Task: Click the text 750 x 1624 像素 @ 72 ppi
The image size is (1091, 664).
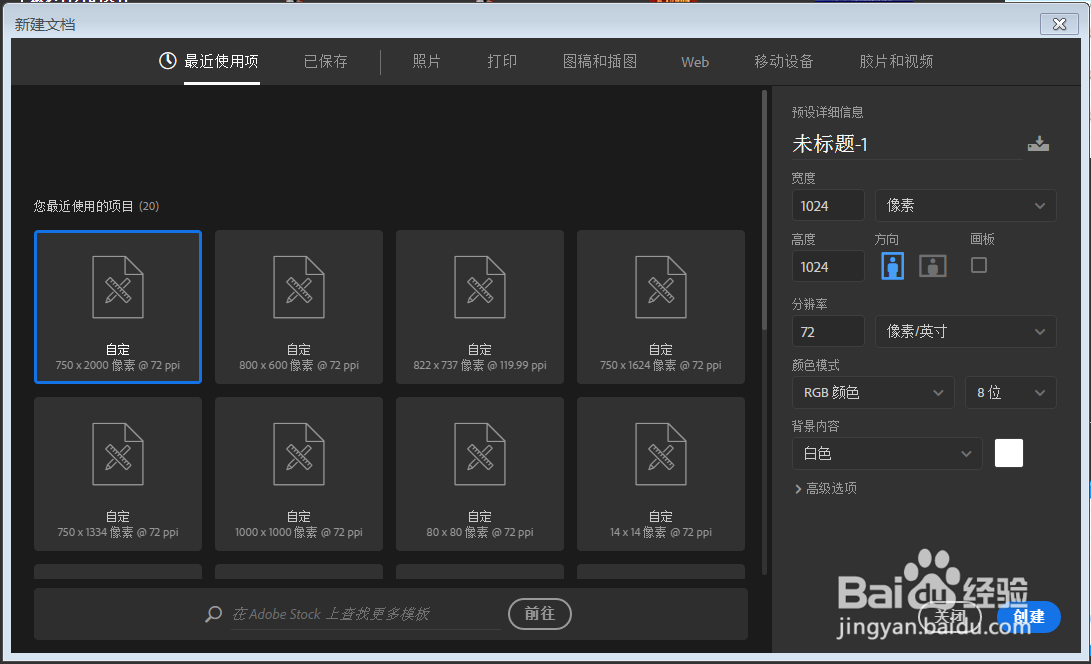Action: [660, 365]
